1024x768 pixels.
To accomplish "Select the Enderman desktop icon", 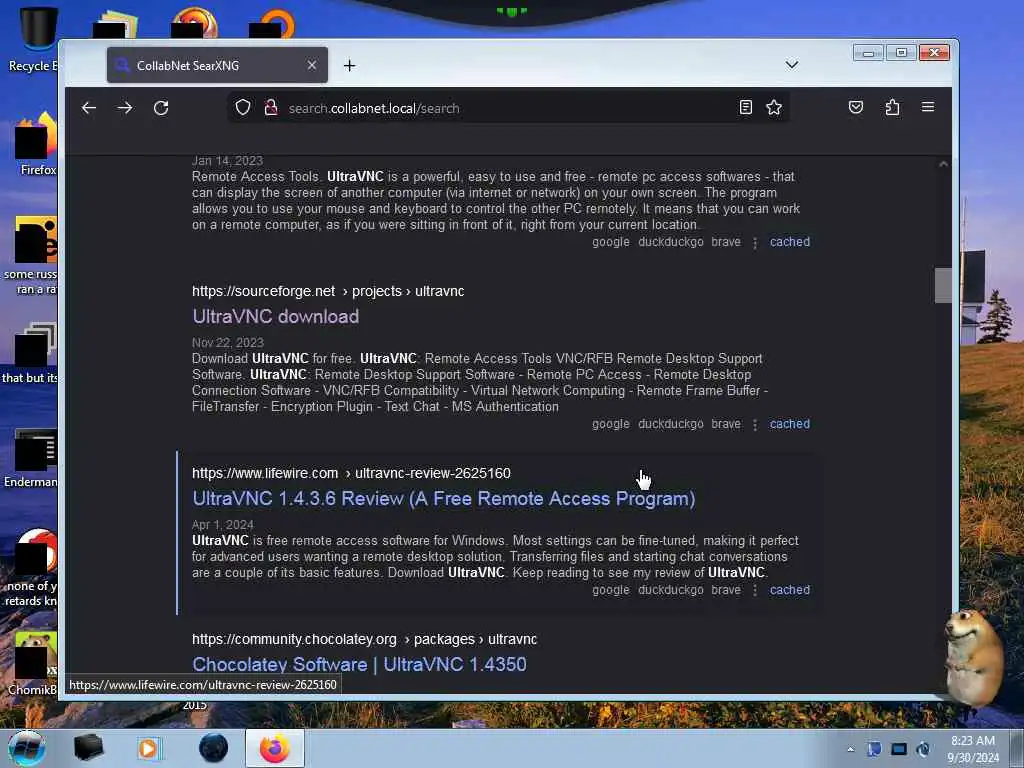I will (x=33, y=457).
